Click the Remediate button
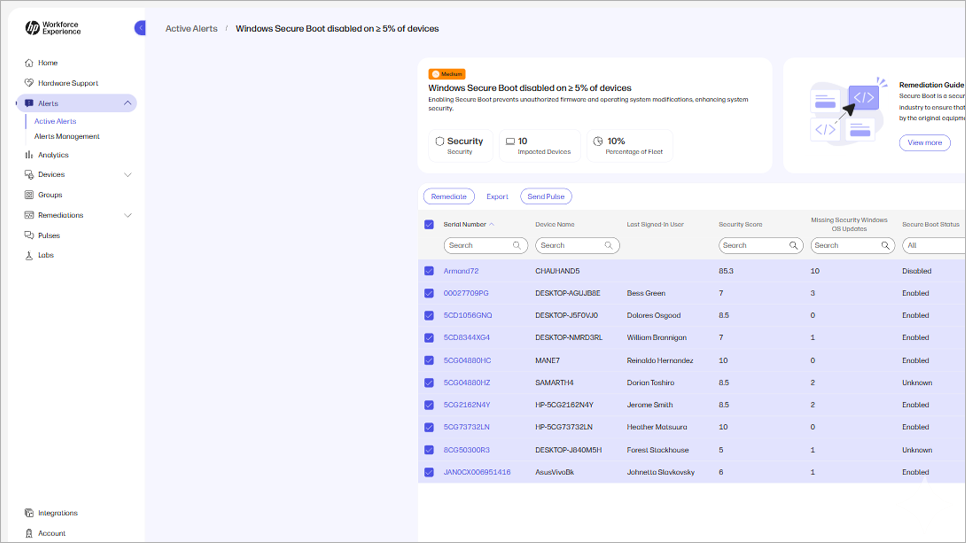The image size is (966, 543). (x=449, y=197)
